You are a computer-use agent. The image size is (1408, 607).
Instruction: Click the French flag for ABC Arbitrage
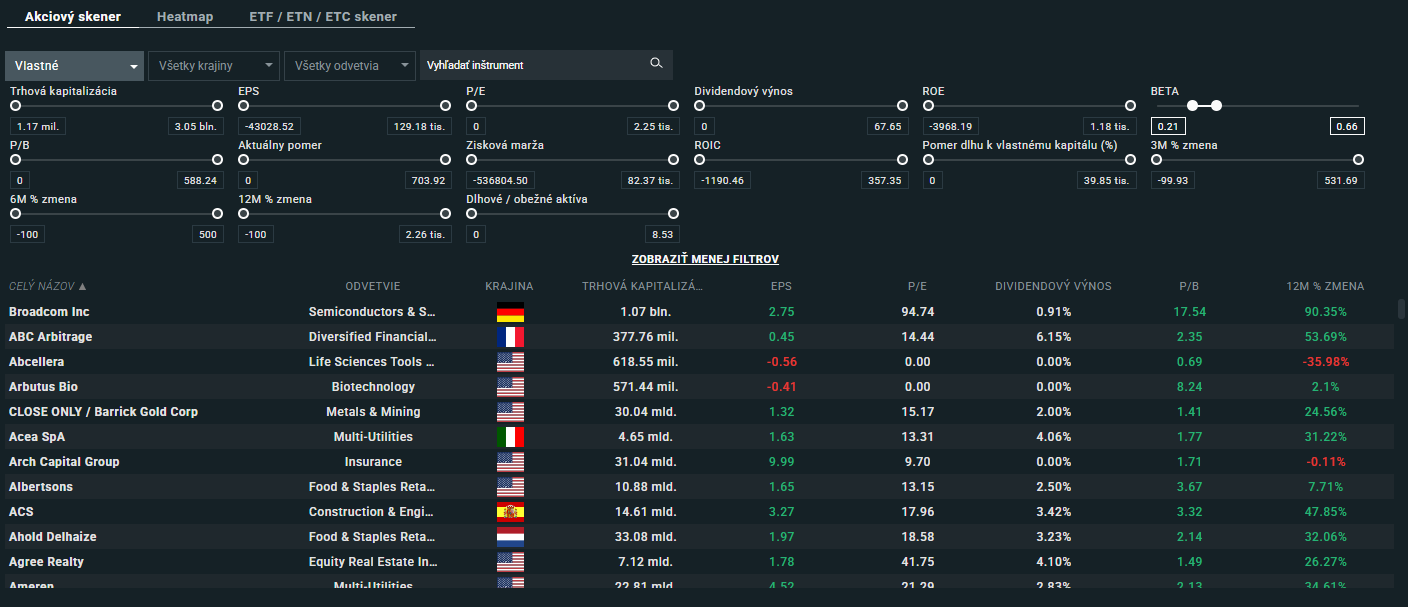pos(510,337)
